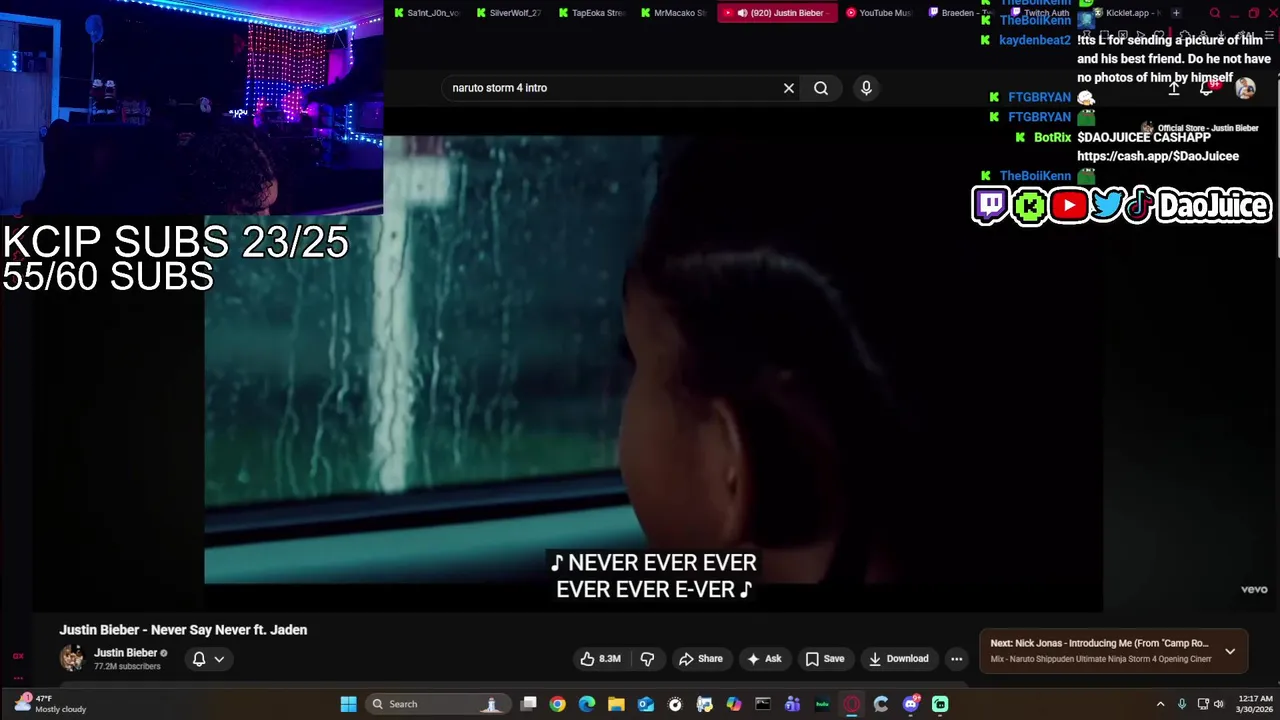This screenshot has height=720, width=1280.
Task: Switch to Sa1nt_J0n browser tab
Action: click(426, 13)
